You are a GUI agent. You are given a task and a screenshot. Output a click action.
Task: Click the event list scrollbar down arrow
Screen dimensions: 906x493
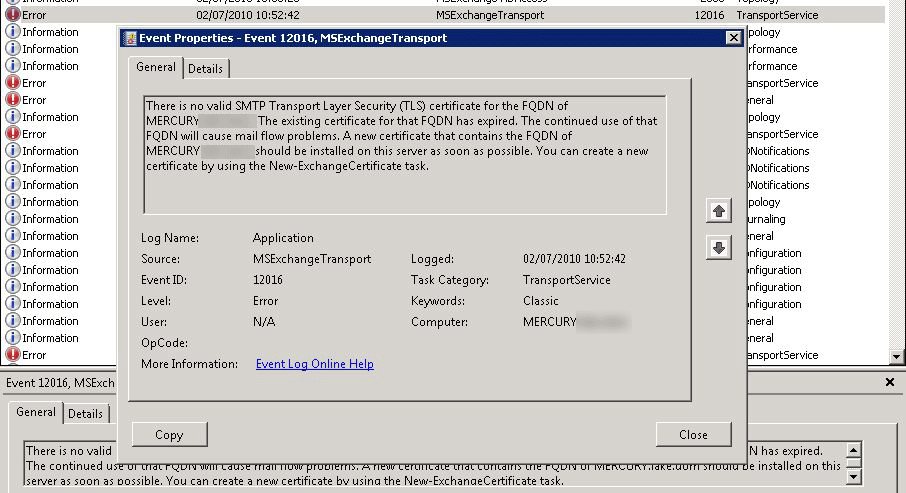[896, 357]
